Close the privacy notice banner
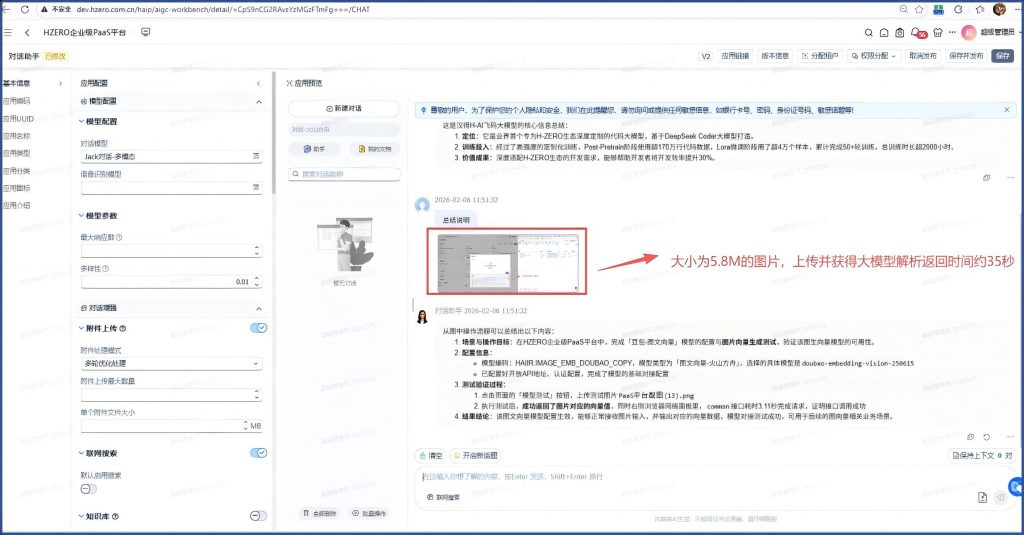Viewport: 1024px width, 535px height. point(1006,109)
